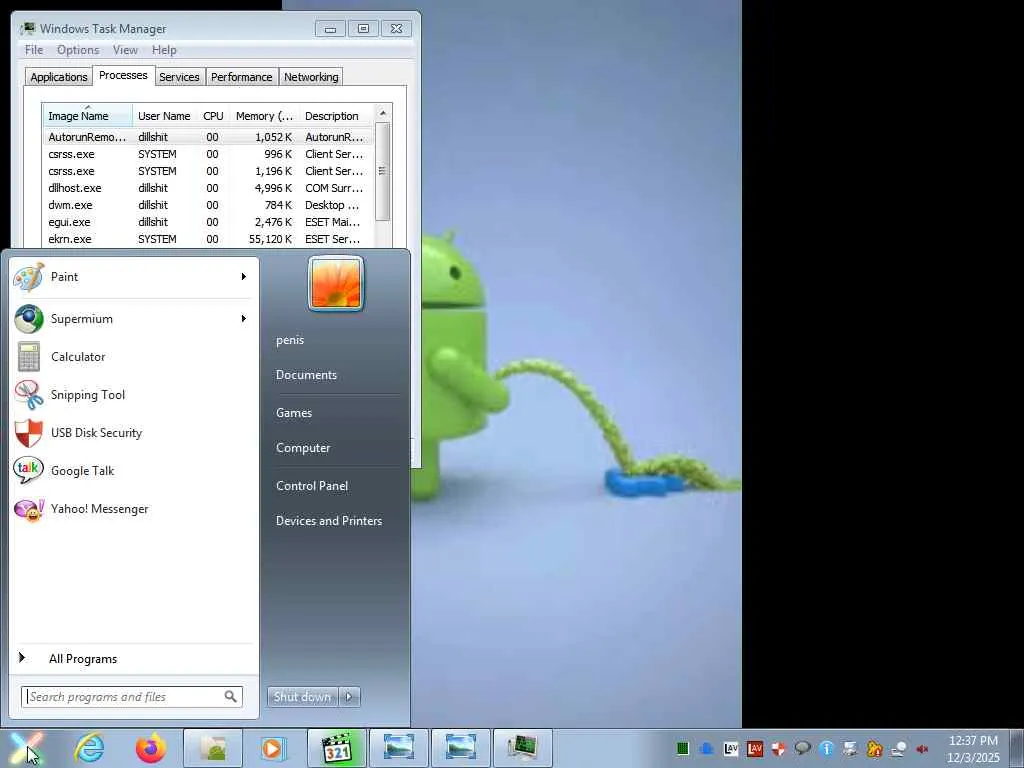This screenshot has height=768, width=1024.
Task: Sort processes by Image Name column
Action: tap(88, 116)
